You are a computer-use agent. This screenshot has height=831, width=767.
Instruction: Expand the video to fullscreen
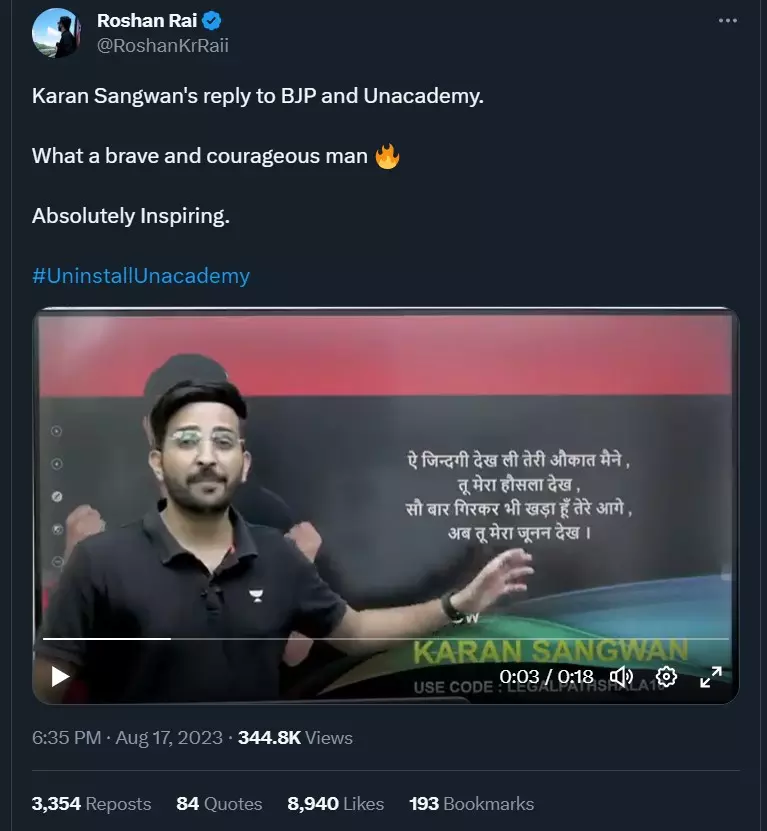point(711,677)
